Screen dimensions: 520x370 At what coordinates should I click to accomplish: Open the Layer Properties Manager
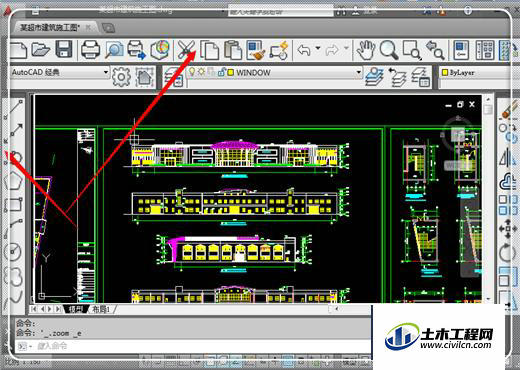[173, 77]
